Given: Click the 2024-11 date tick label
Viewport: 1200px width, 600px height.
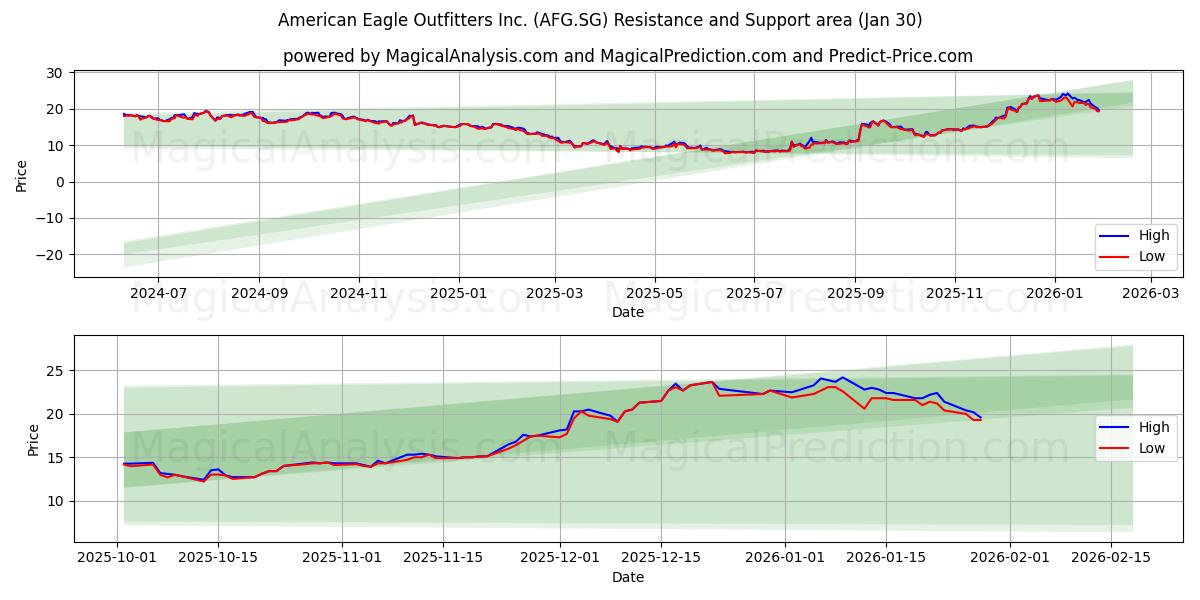Looking at the screenshot, I should pyautogui.click(x=359, y=294).
